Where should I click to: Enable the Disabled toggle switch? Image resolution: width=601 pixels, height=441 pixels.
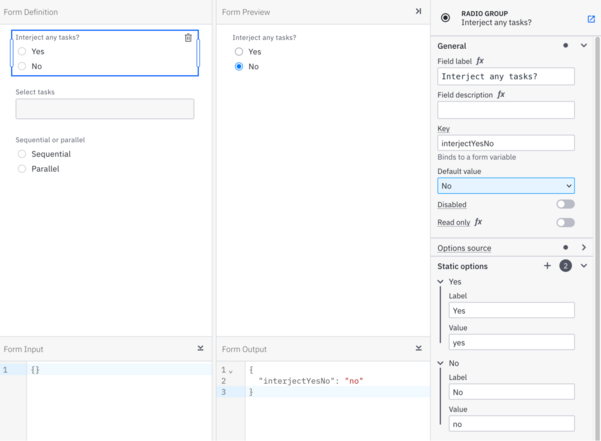[x=565, y=204]
